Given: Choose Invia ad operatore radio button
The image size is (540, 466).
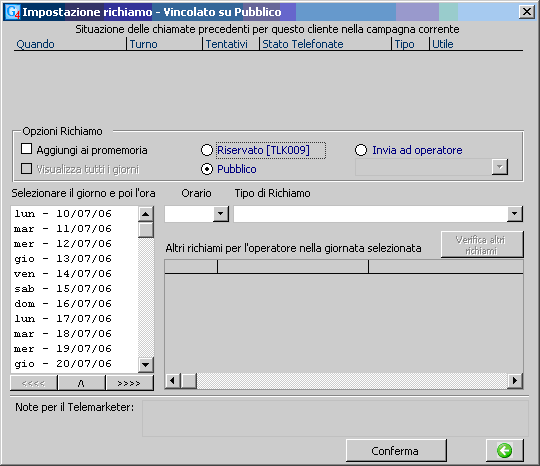Looking at the screenshot, I should (x=361, y=150).
